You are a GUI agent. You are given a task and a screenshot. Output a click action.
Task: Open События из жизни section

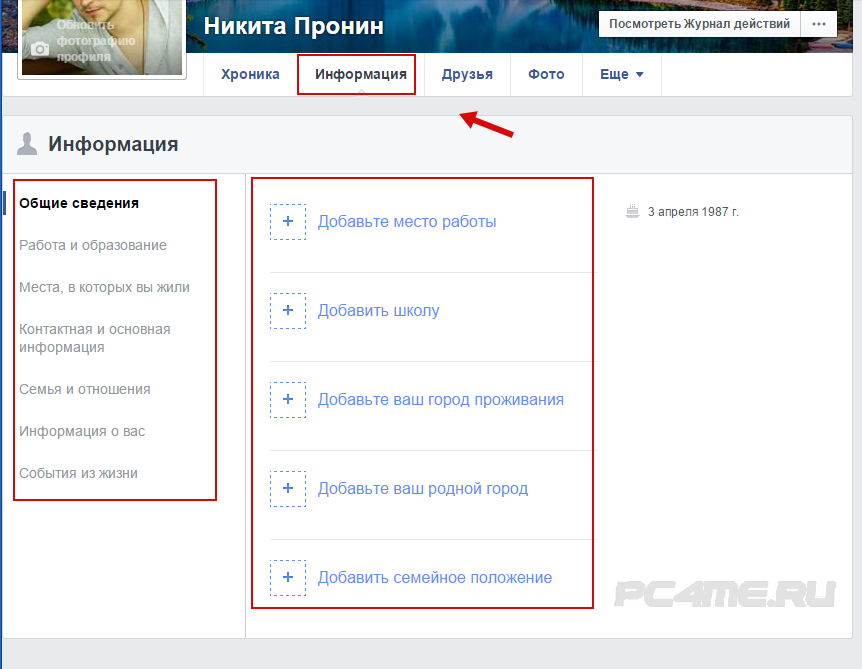click(78, 473)
